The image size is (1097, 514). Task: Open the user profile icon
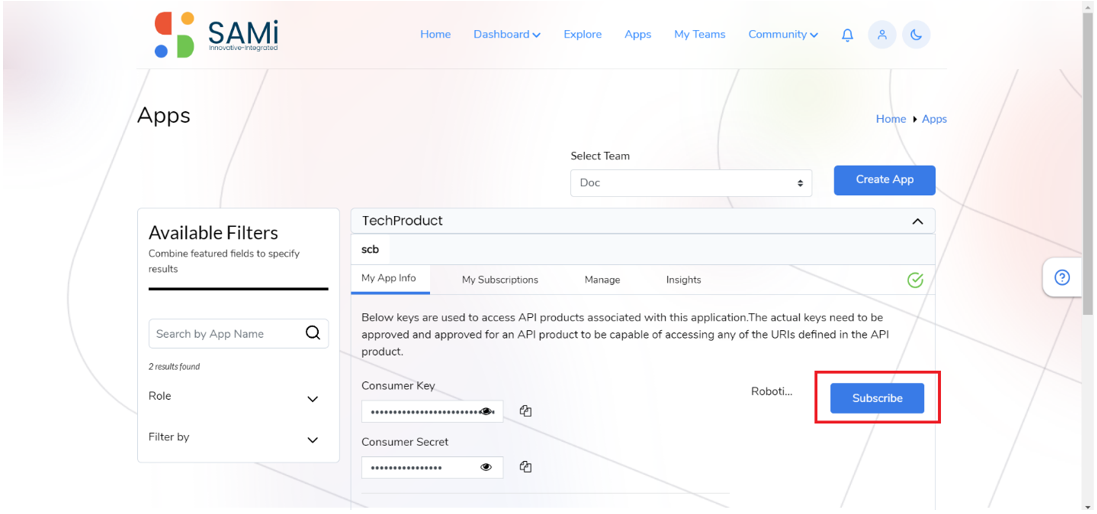[x=882, y=34]
